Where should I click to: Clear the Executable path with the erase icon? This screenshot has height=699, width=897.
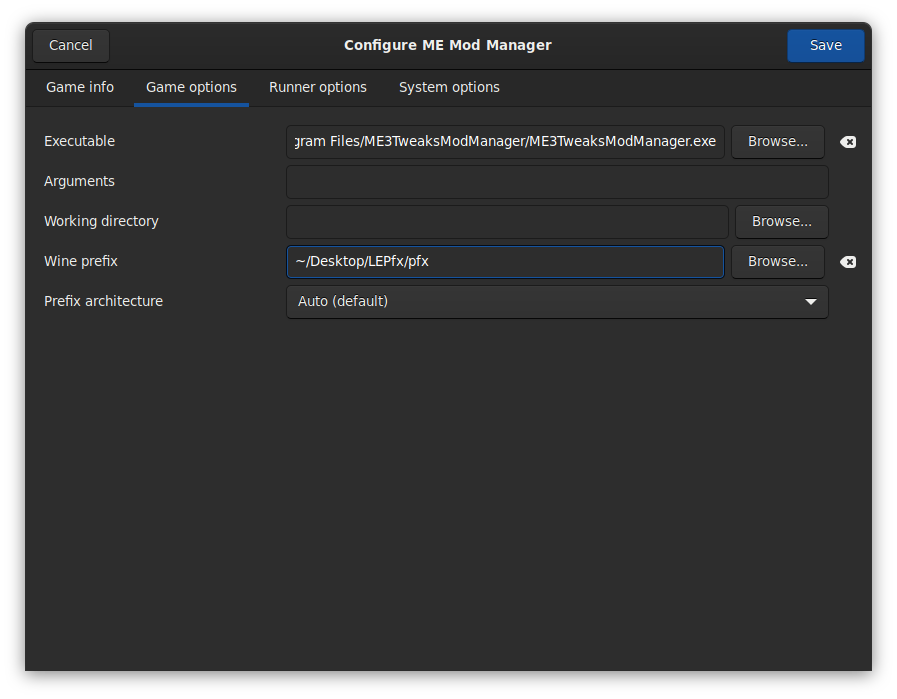[x=848, y=142]
